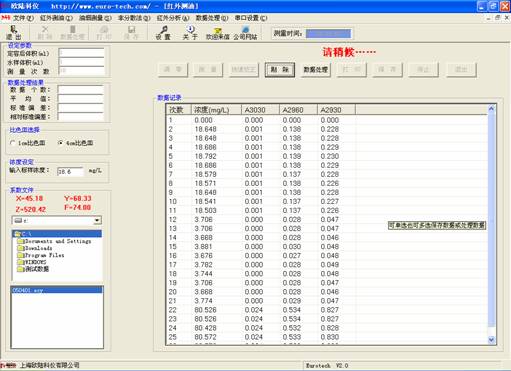Select the Program Files folder

point(41,255)
